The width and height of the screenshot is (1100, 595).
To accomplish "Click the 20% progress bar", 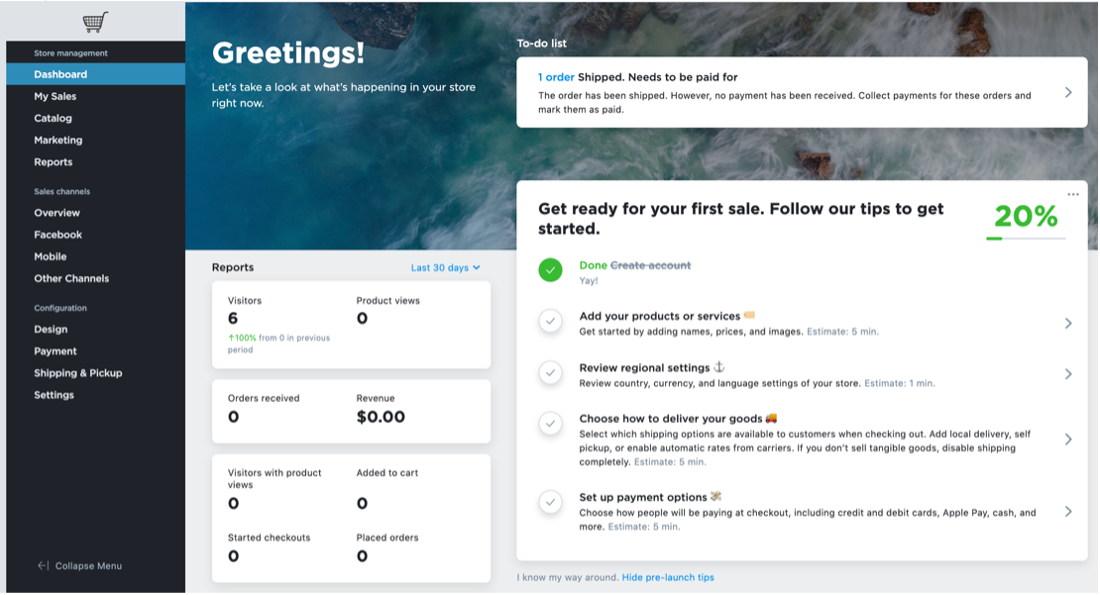I will tap(1025, 238).
